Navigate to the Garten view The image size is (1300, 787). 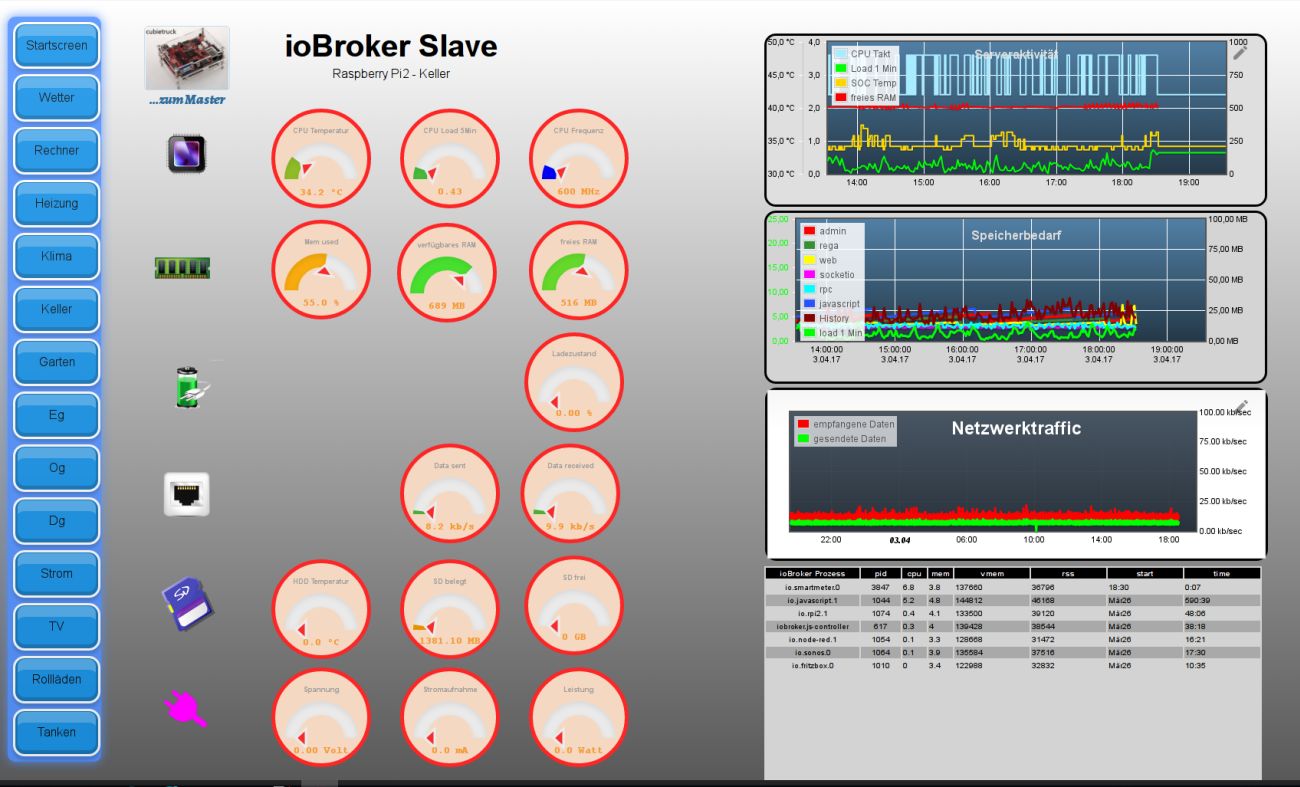(57, 363)
